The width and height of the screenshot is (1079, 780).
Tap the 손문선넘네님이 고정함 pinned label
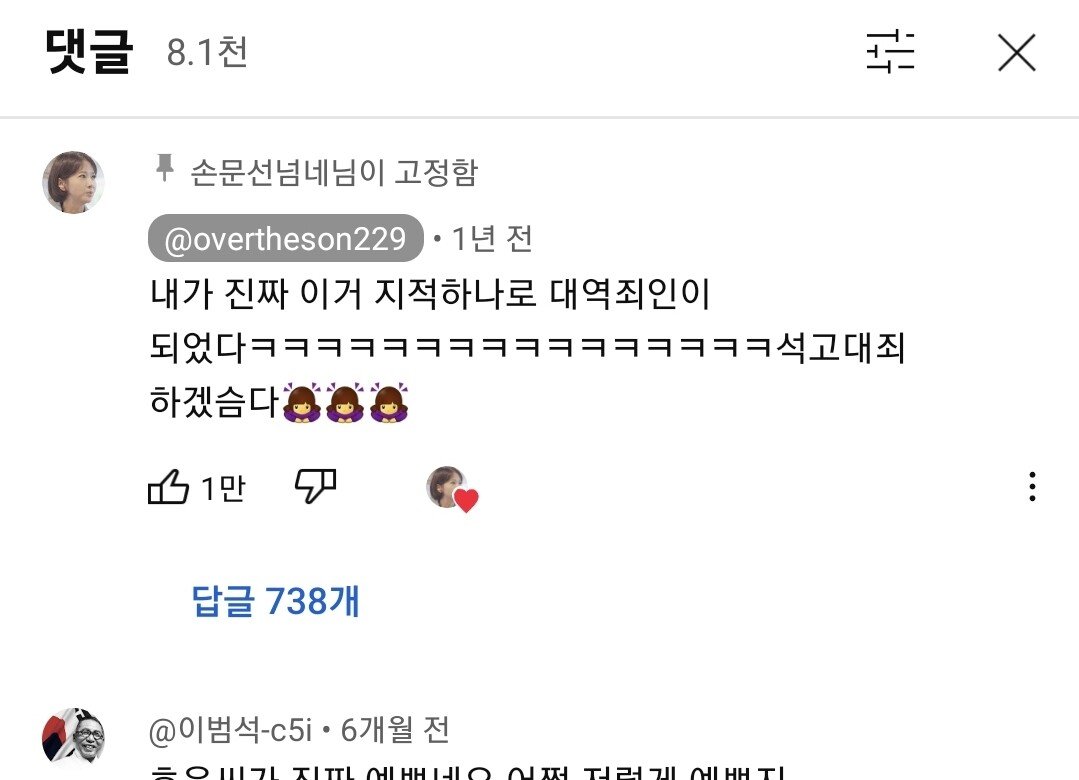click(333, 171)
